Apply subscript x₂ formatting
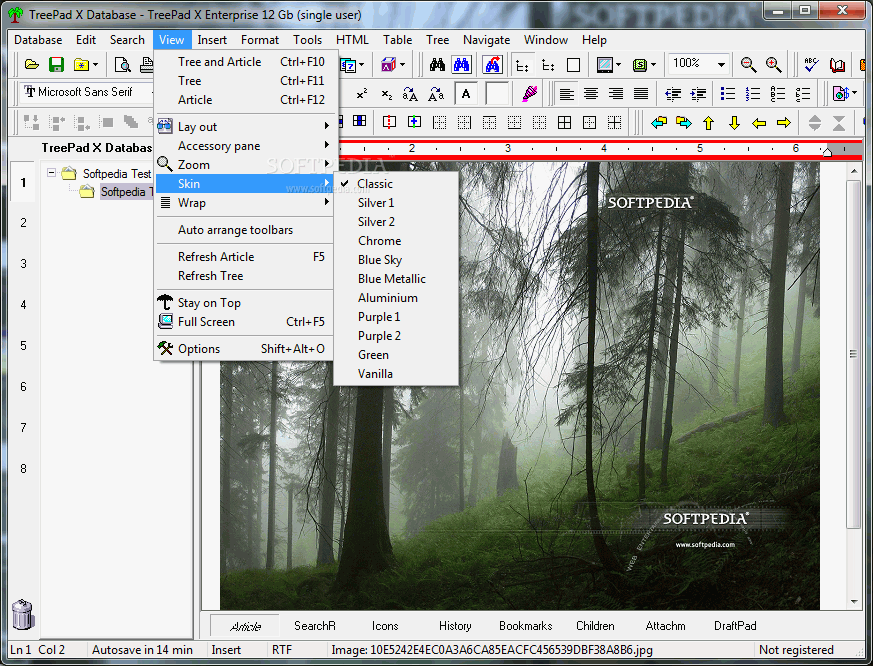 pyautogui.click(x=386, y=94)
